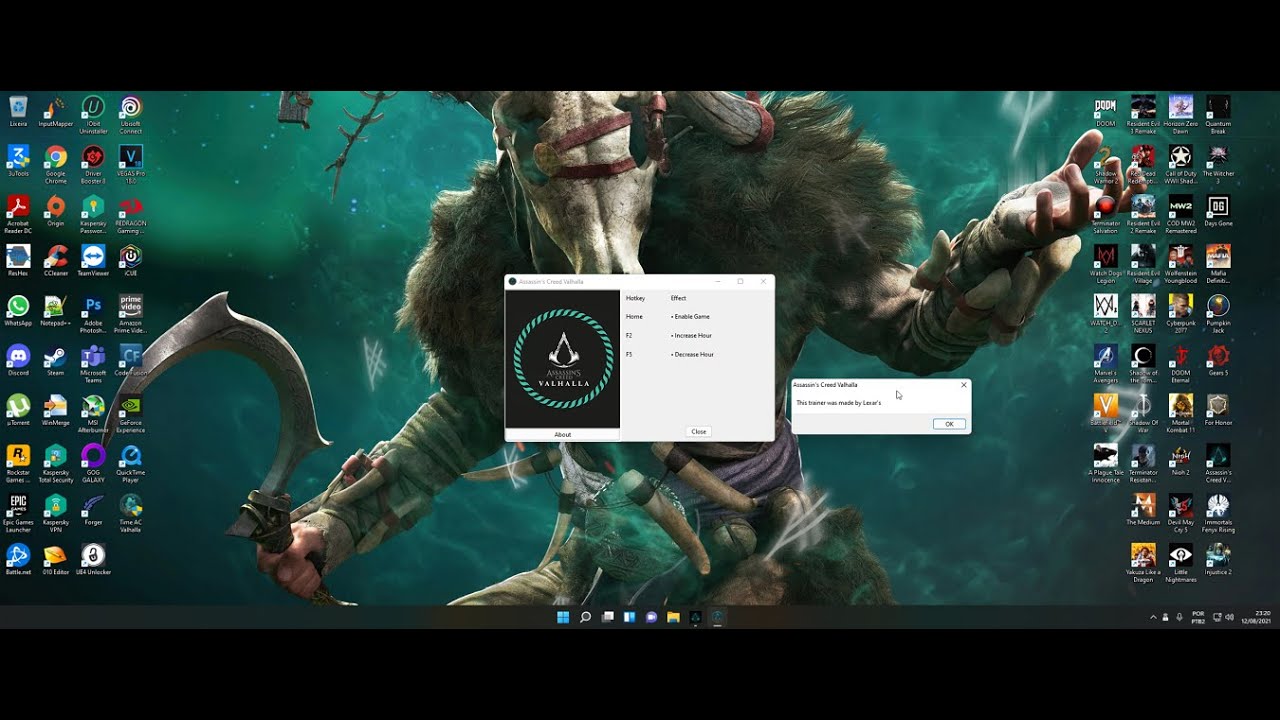The width and height of the screenshot is (1280, 720).
Task: Click the 'This trainer was made by Lexar's' message
Action: 838,403
